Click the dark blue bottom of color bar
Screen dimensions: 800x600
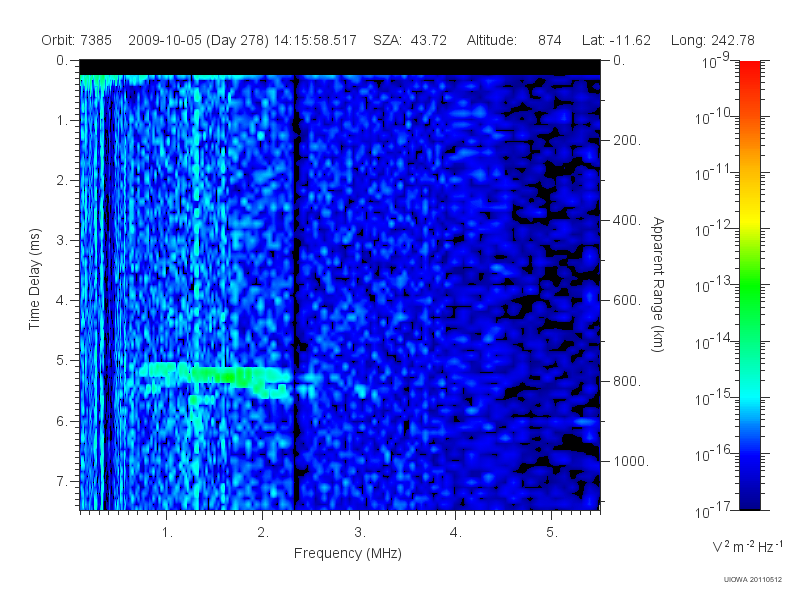750,497
